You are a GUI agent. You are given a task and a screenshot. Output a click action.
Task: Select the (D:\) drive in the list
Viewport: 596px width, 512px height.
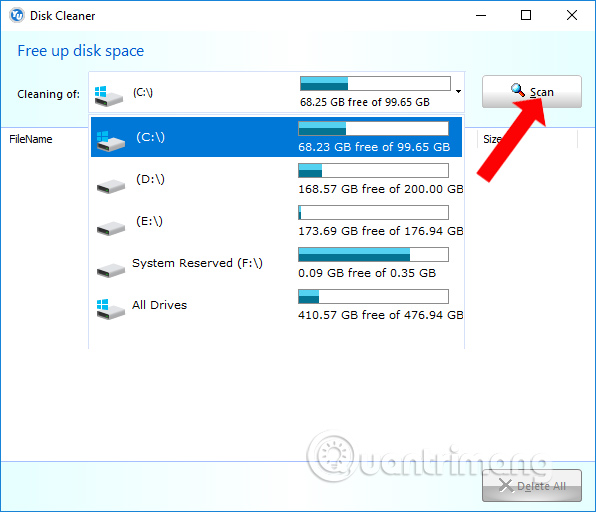pyautogui.click(x=276, y=179)
